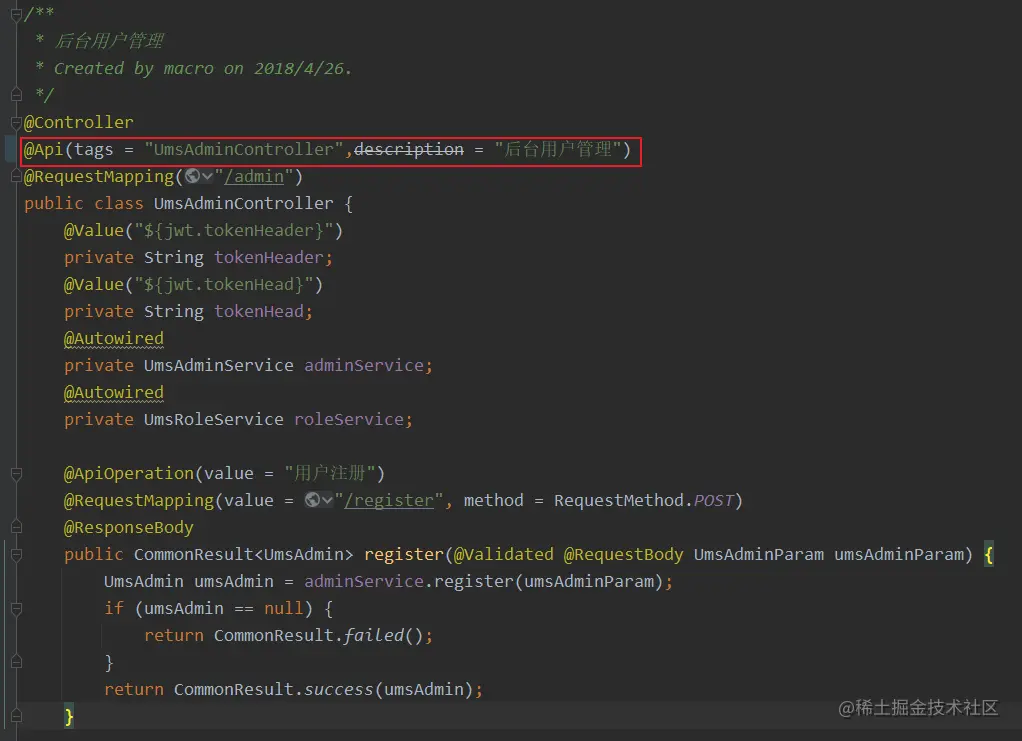Click the fold marker beside @ResponseBody
This screenshot has width=1022, height=741.
(16, 527)
